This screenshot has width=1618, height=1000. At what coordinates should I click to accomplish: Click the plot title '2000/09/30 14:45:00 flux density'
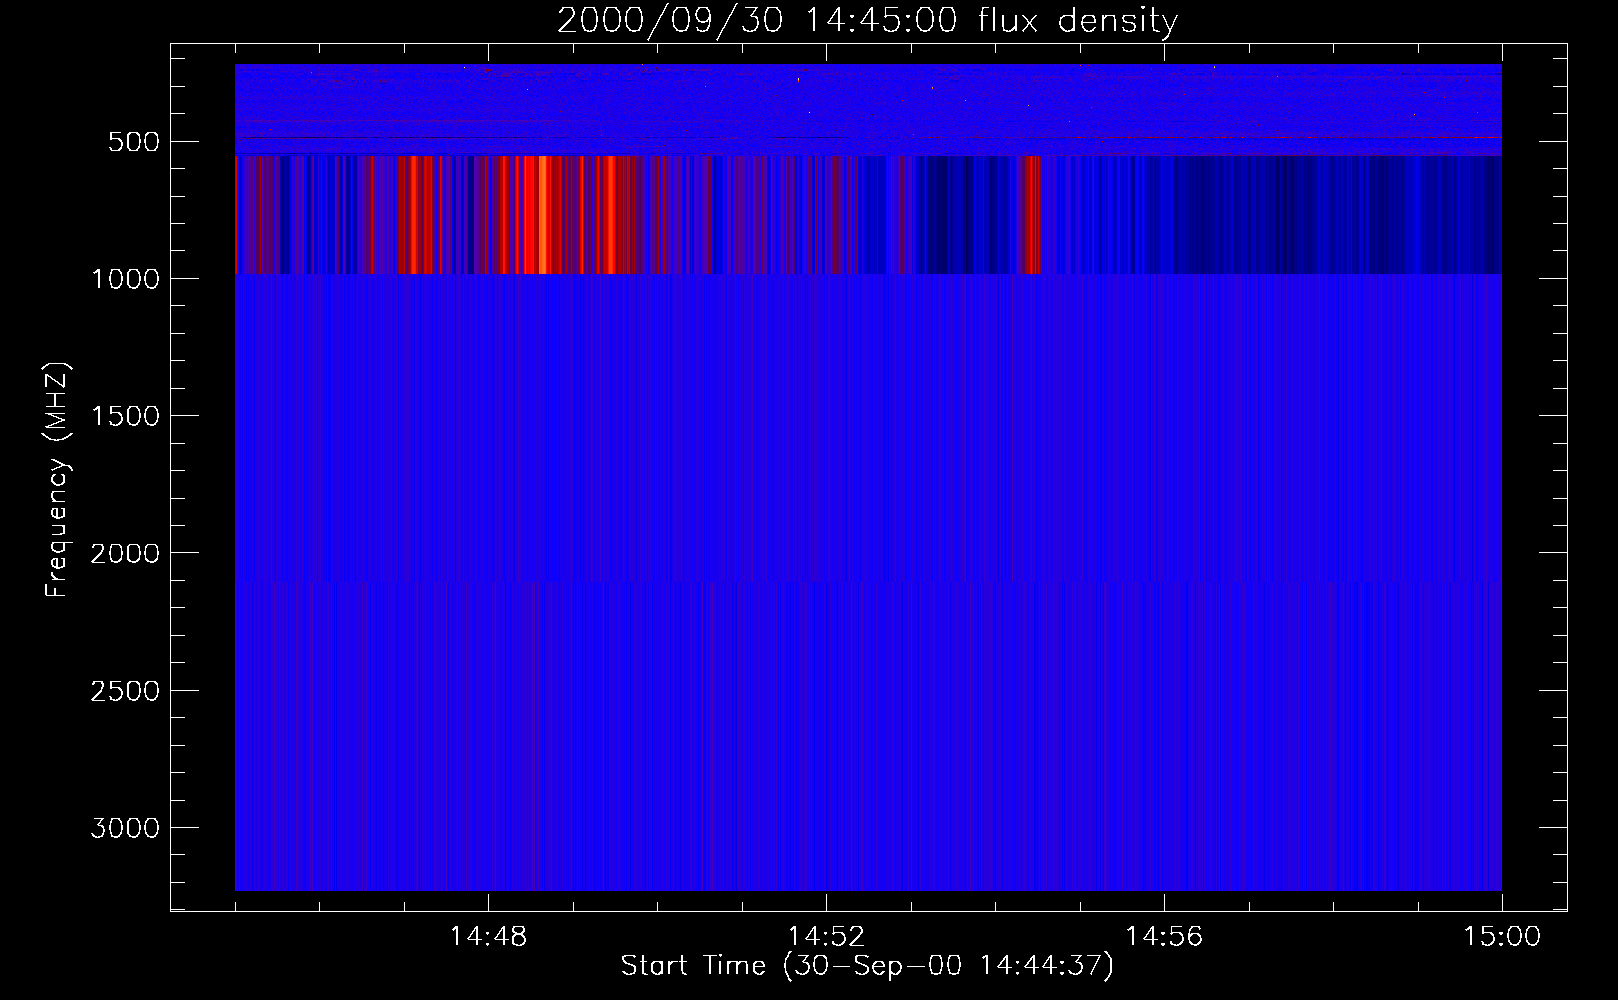(867, 21)
